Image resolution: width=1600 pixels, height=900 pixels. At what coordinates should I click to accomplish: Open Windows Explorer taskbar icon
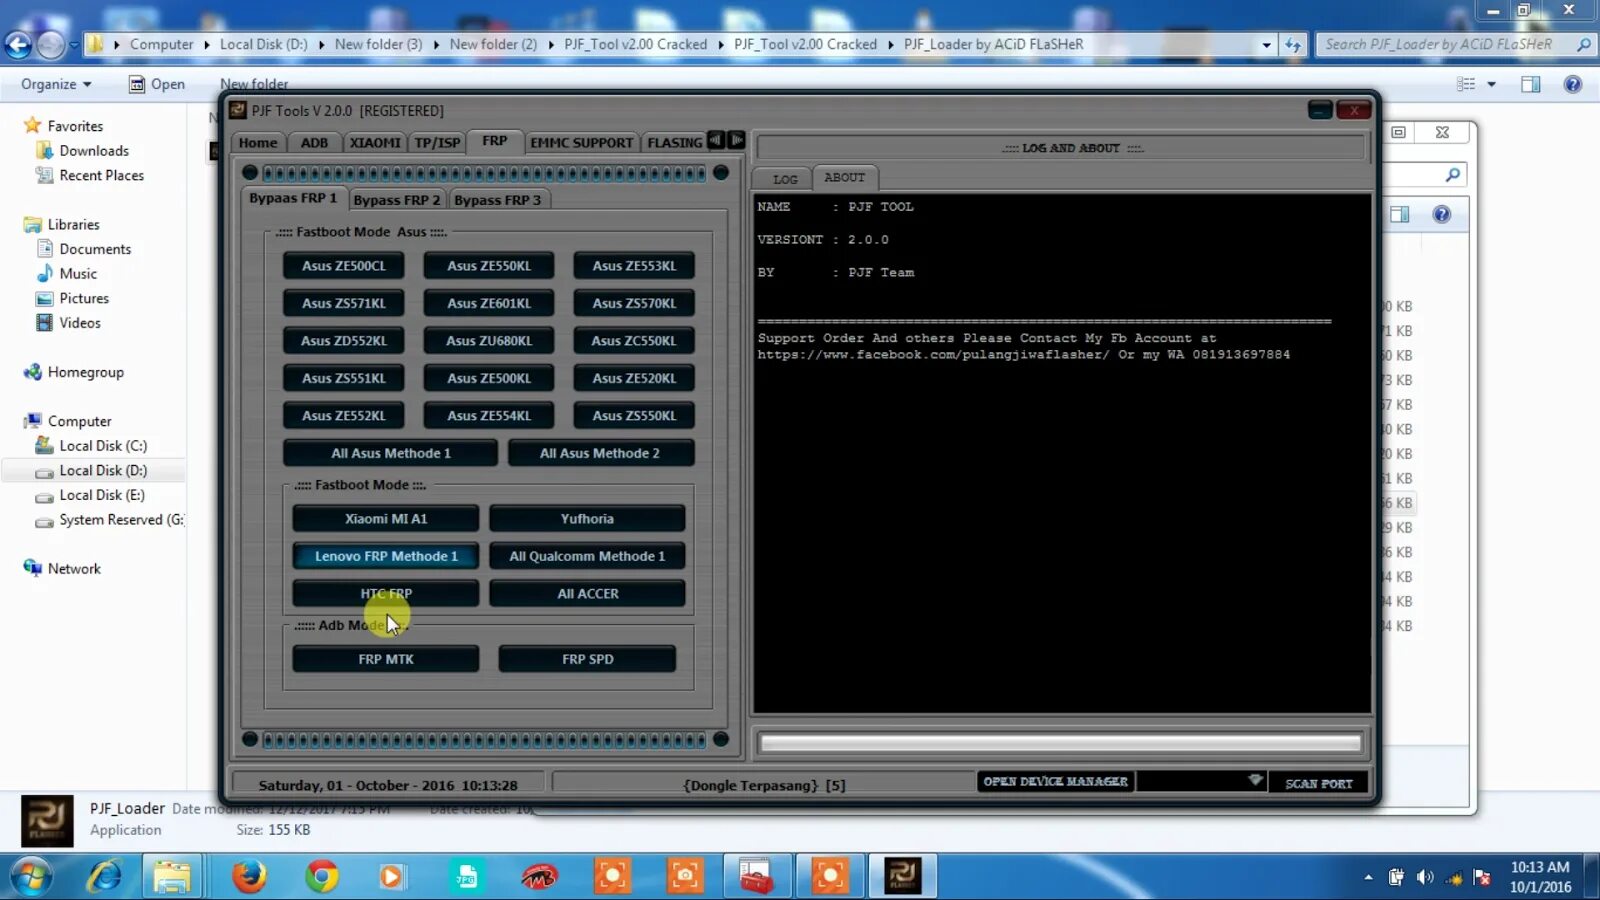click(x=172, y=877)
